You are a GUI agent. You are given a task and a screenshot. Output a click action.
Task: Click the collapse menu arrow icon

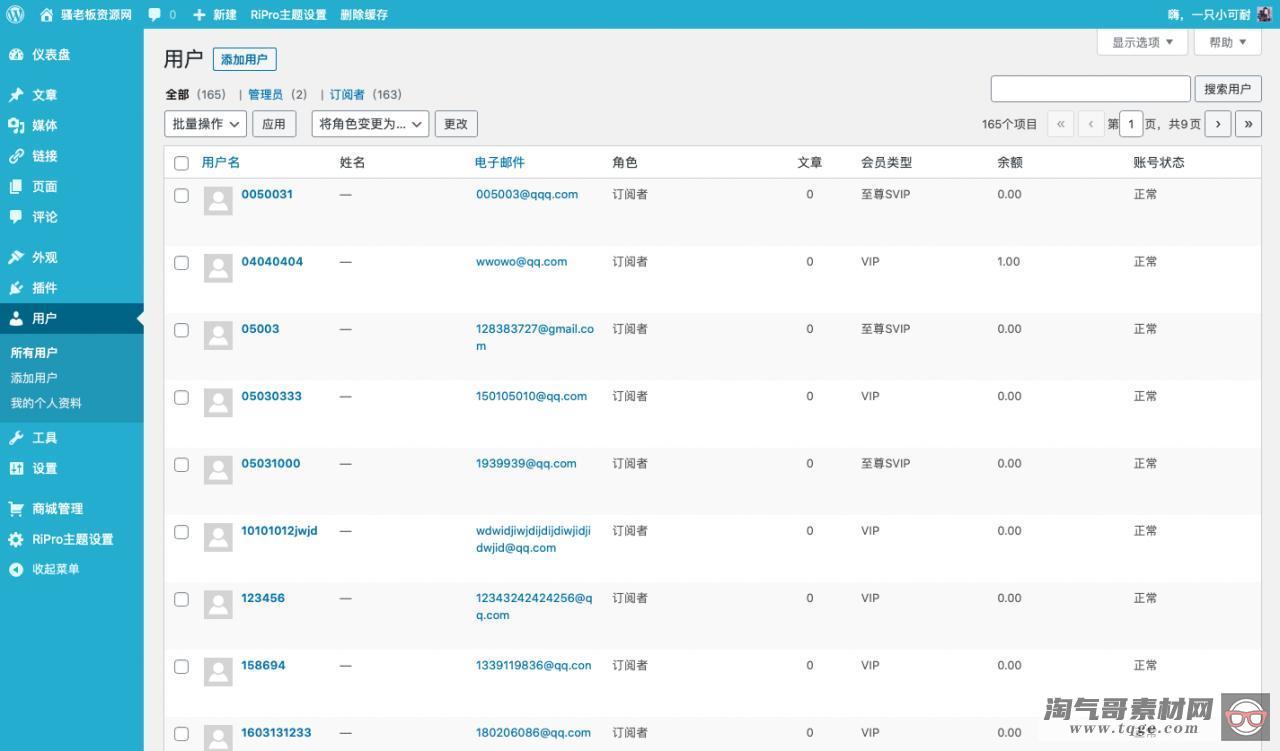click(x=16, y=569)
